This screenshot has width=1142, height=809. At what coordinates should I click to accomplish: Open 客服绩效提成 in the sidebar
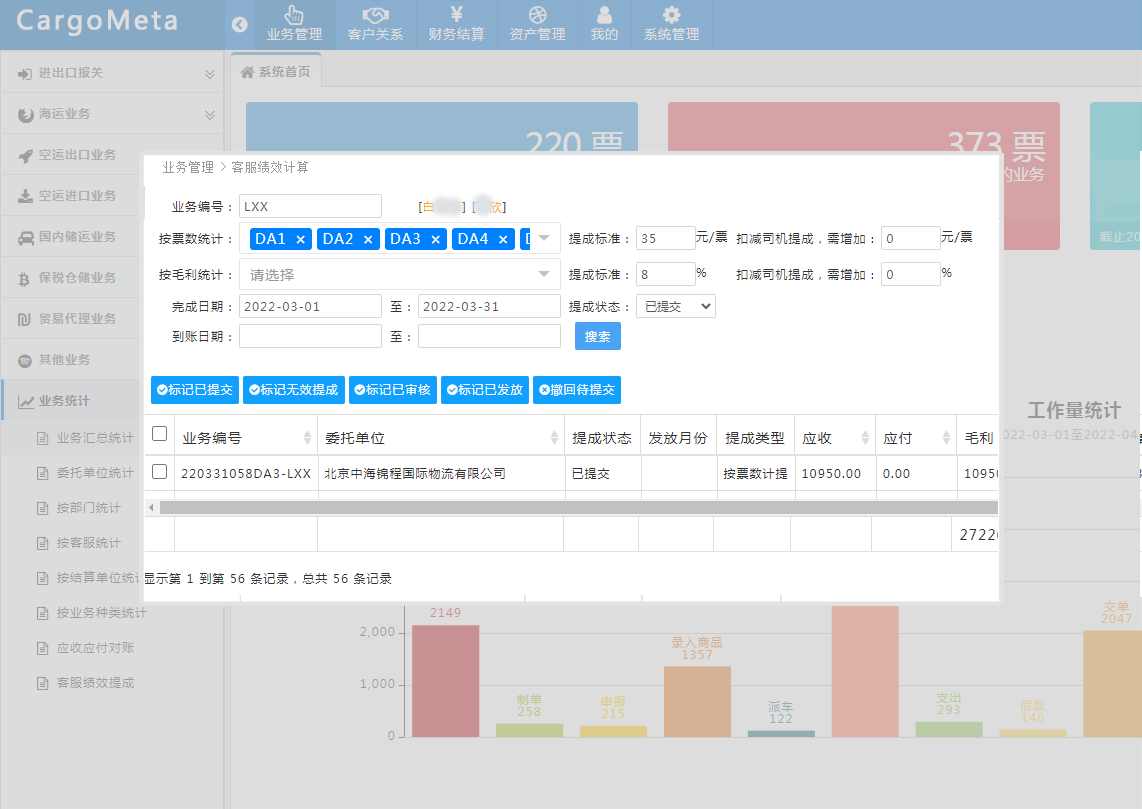[95, 683]
